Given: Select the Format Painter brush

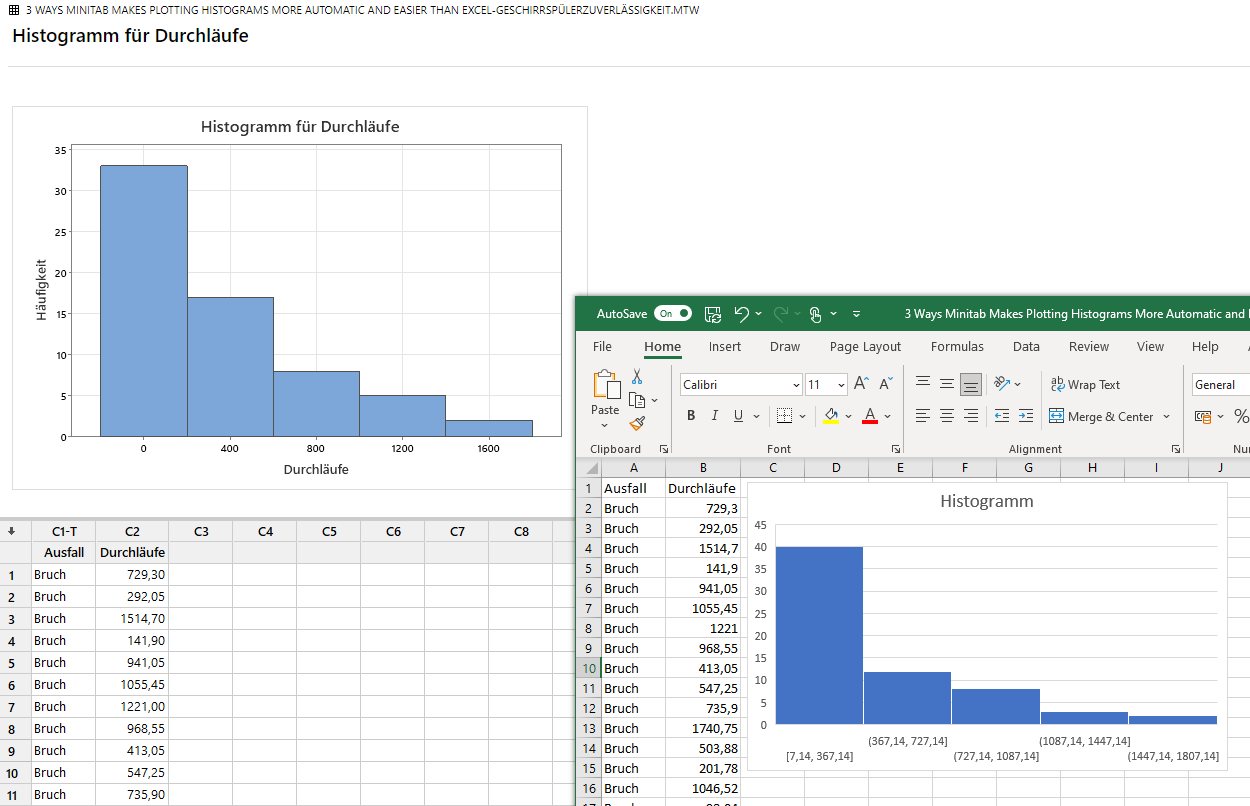Looking at the screenshot, I should coord(637,423).
